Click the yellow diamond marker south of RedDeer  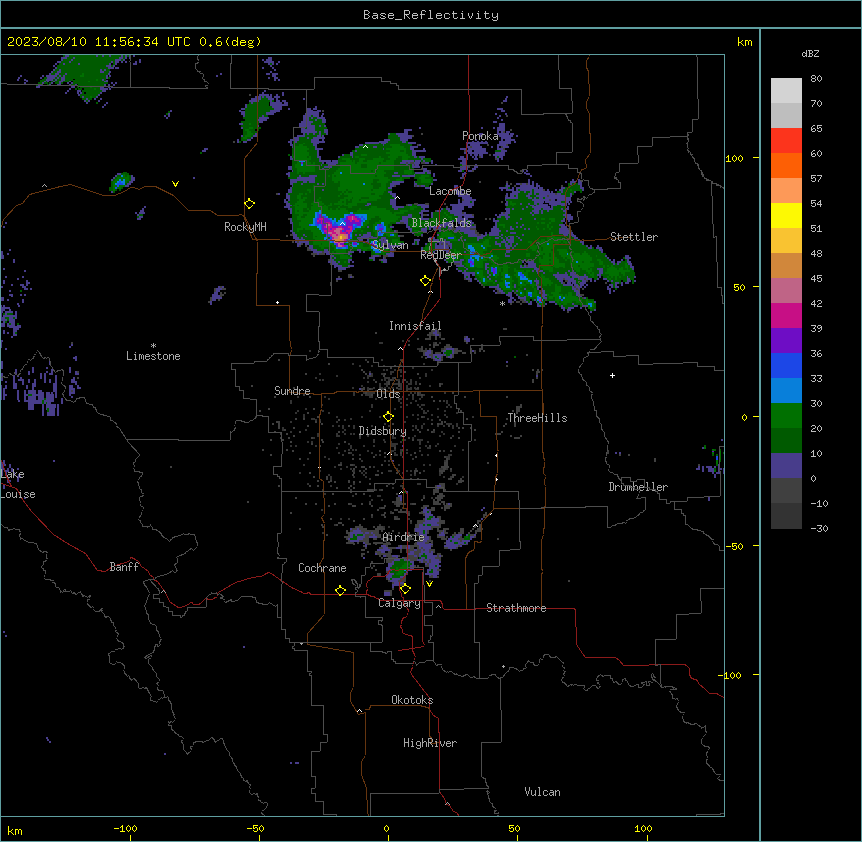[x=426, y=281]
